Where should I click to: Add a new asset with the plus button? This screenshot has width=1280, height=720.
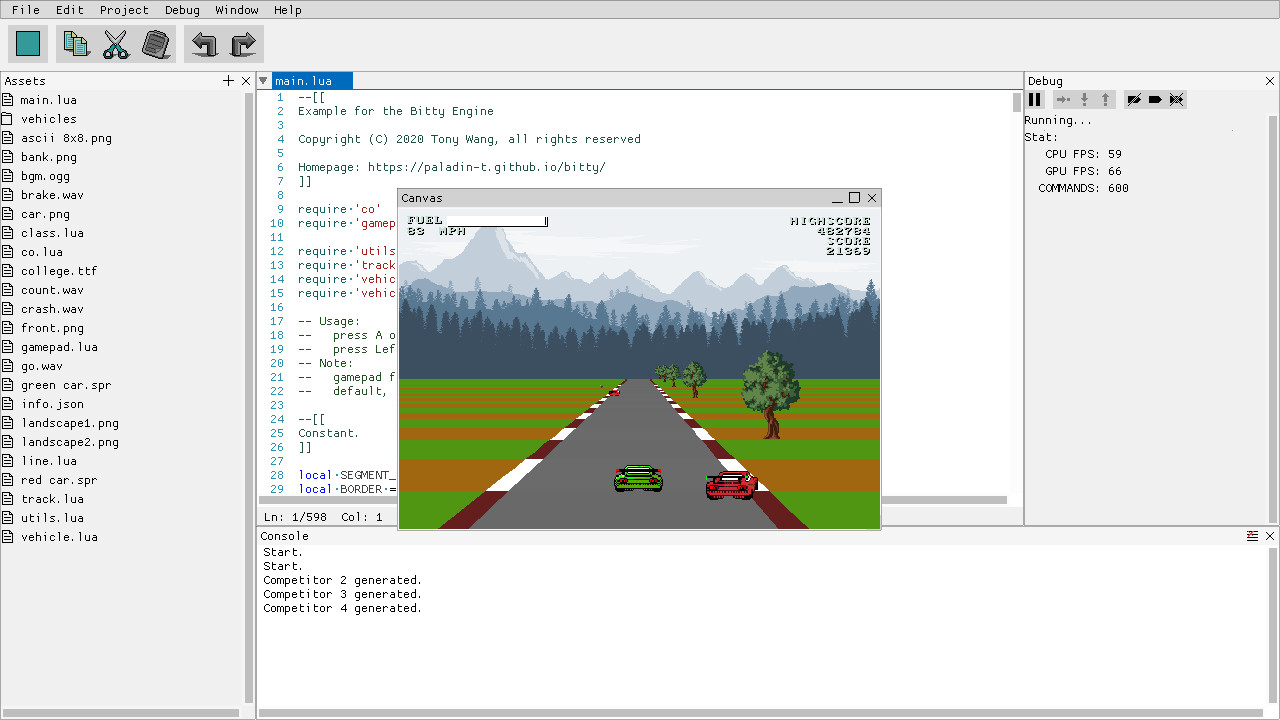click(x=228, y=80)
